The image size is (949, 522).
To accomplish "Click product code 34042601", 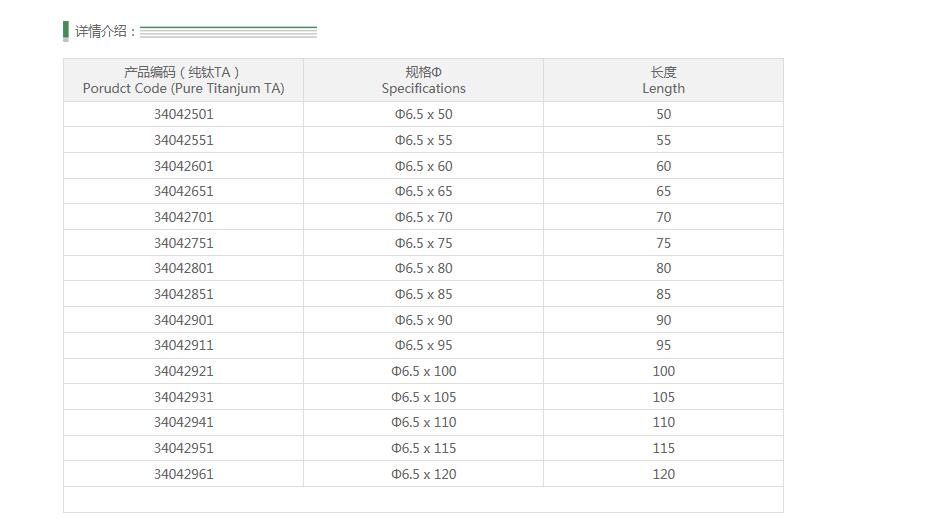I will (183, 166).
